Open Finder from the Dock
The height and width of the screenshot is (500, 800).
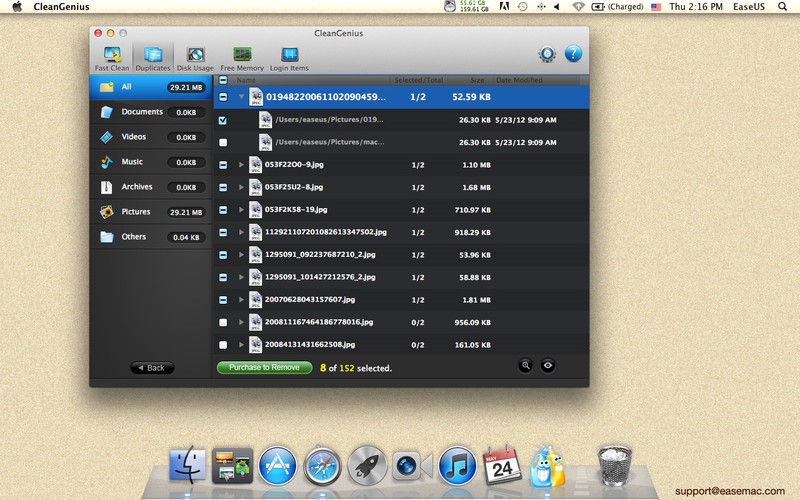point(188,465)
